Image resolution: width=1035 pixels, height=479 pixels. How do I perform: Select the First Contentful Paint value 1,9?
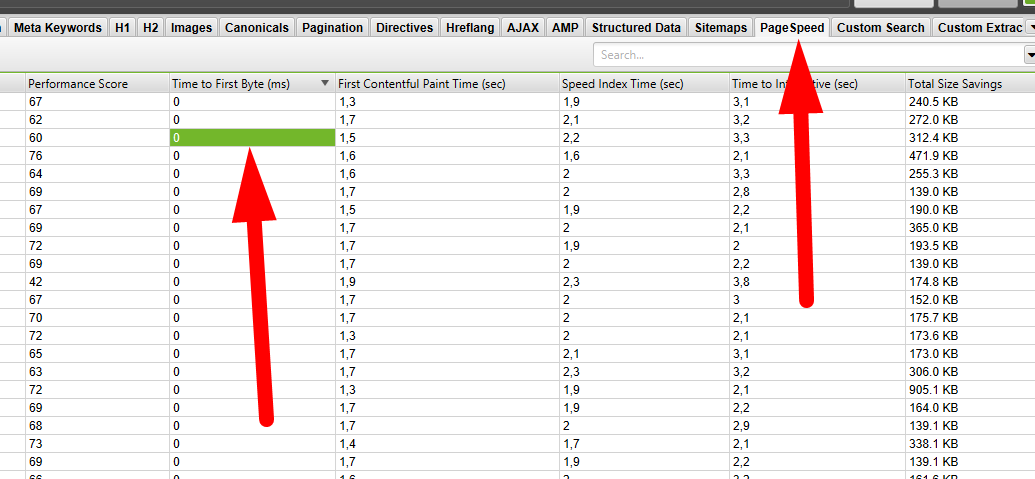[447, 282]
